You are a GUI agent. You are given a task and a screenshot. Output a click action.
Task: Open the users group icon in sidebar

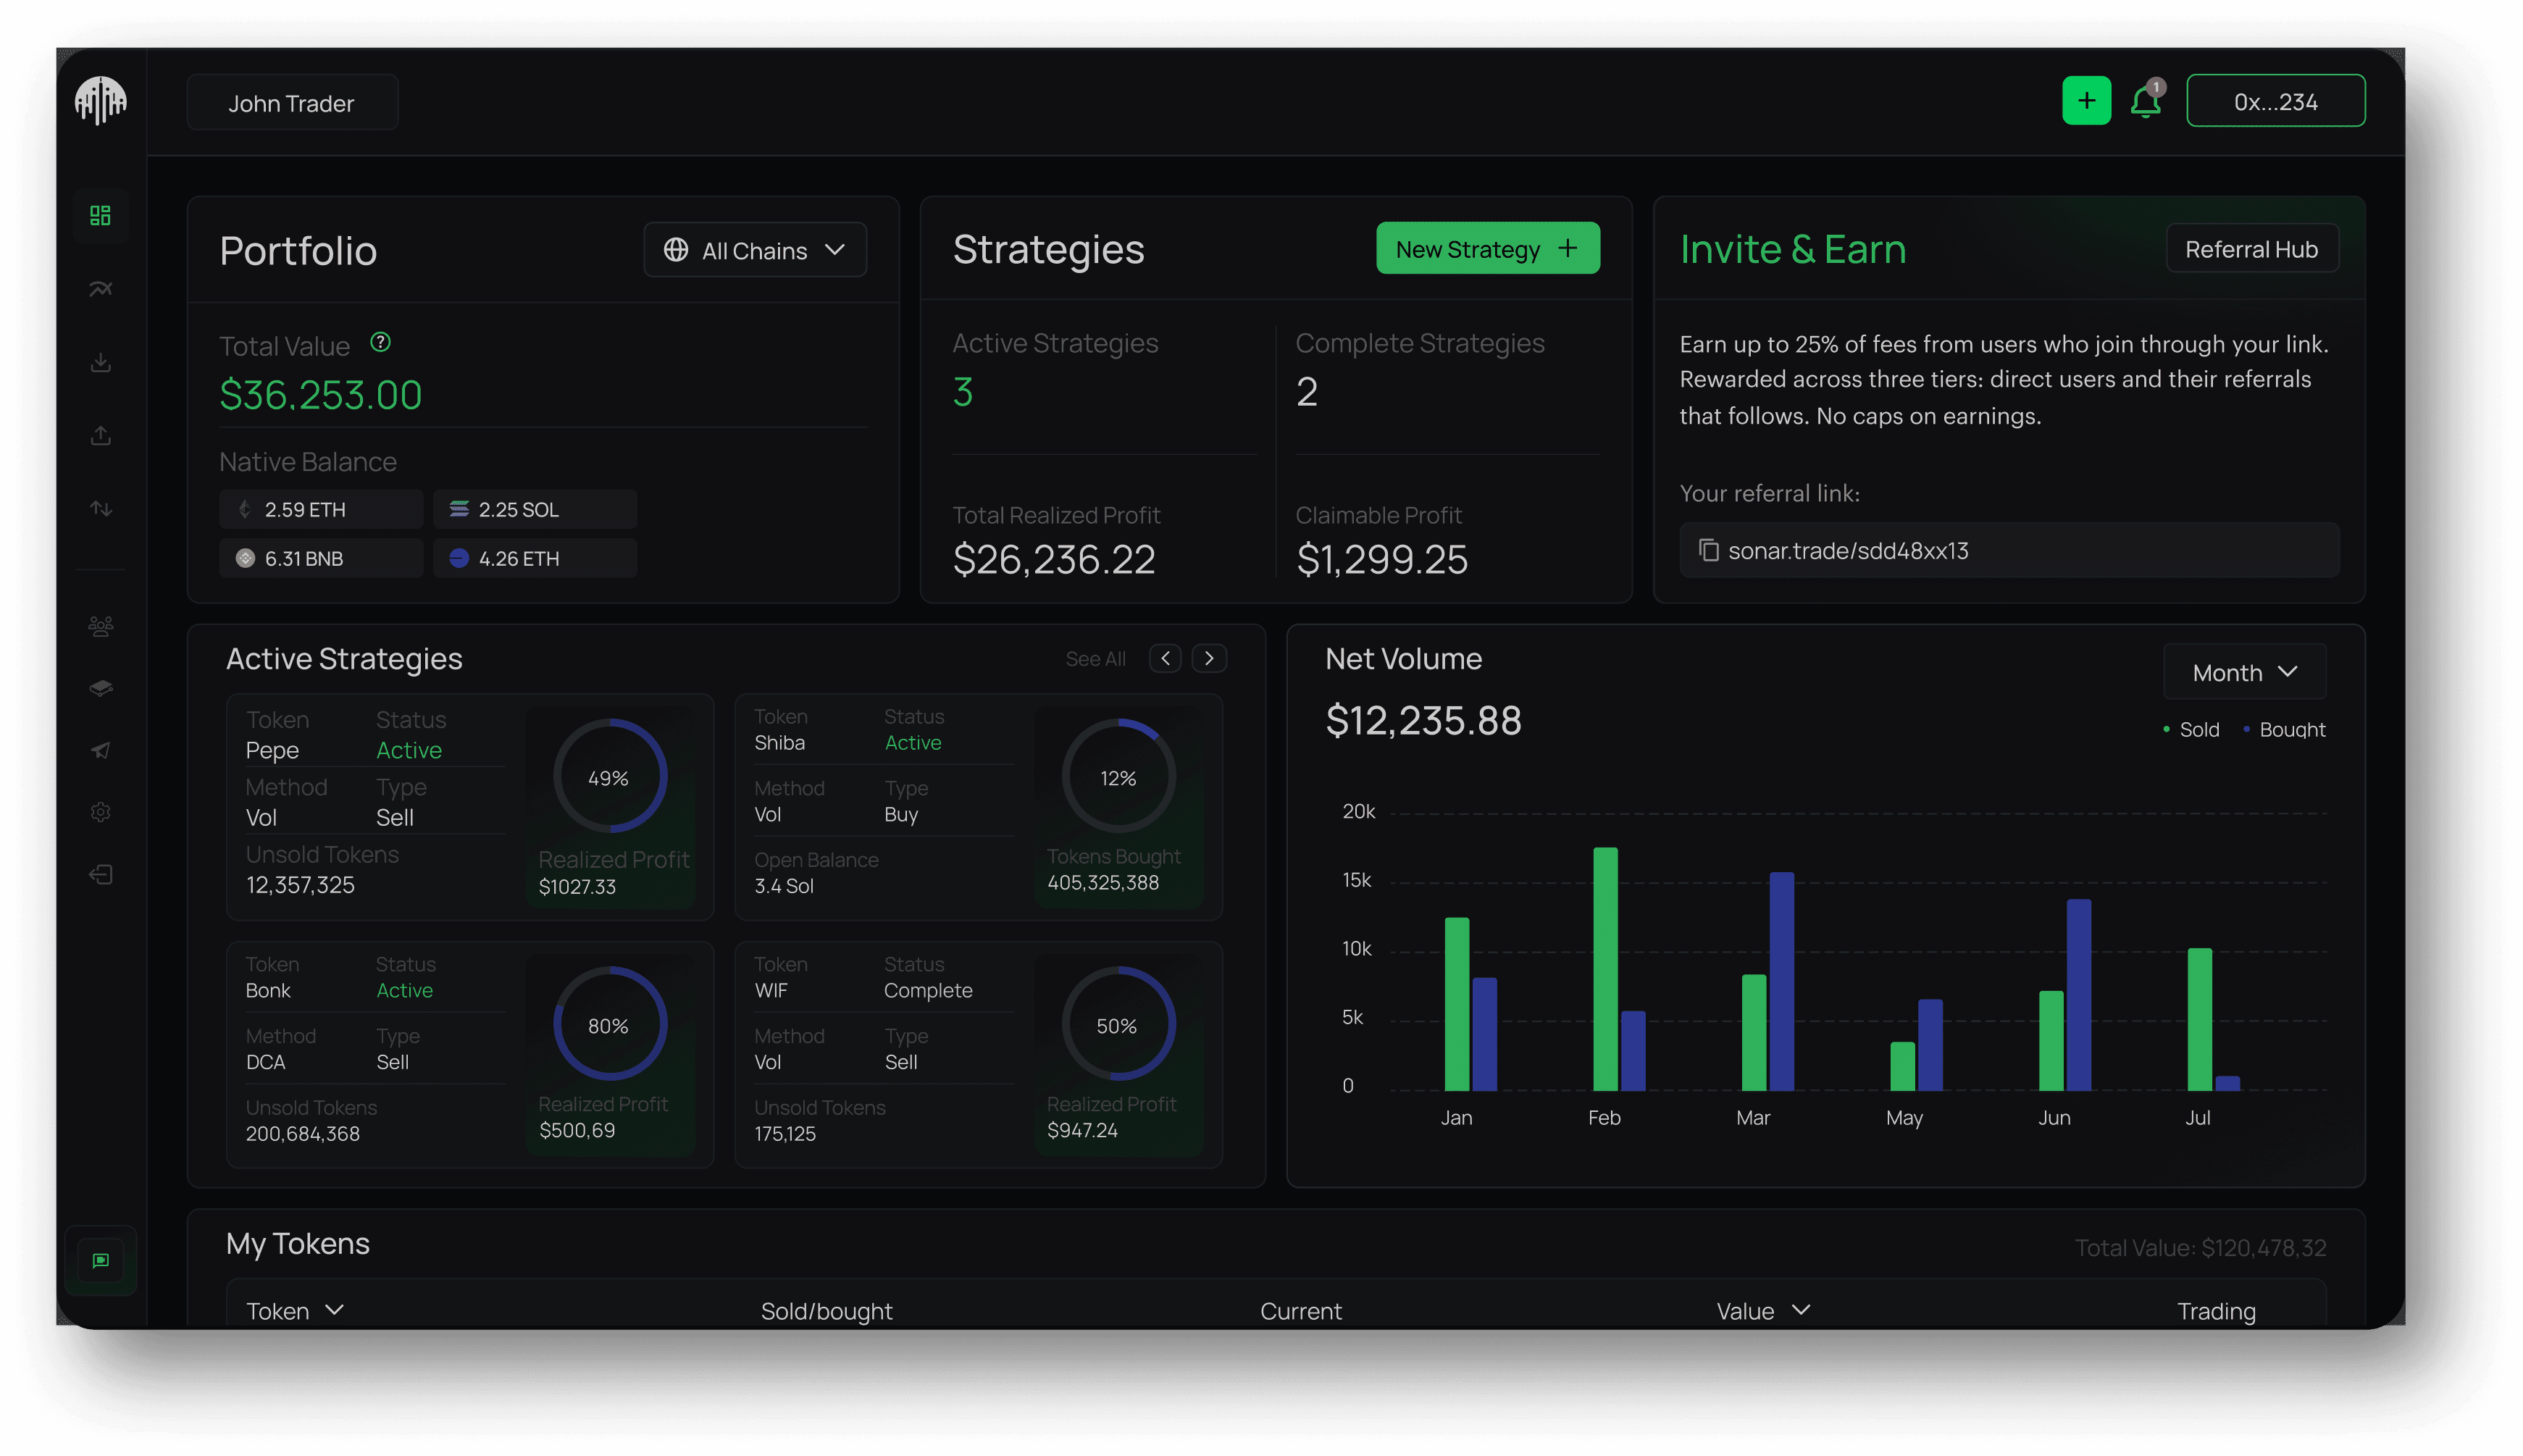[x=100, y=626]
